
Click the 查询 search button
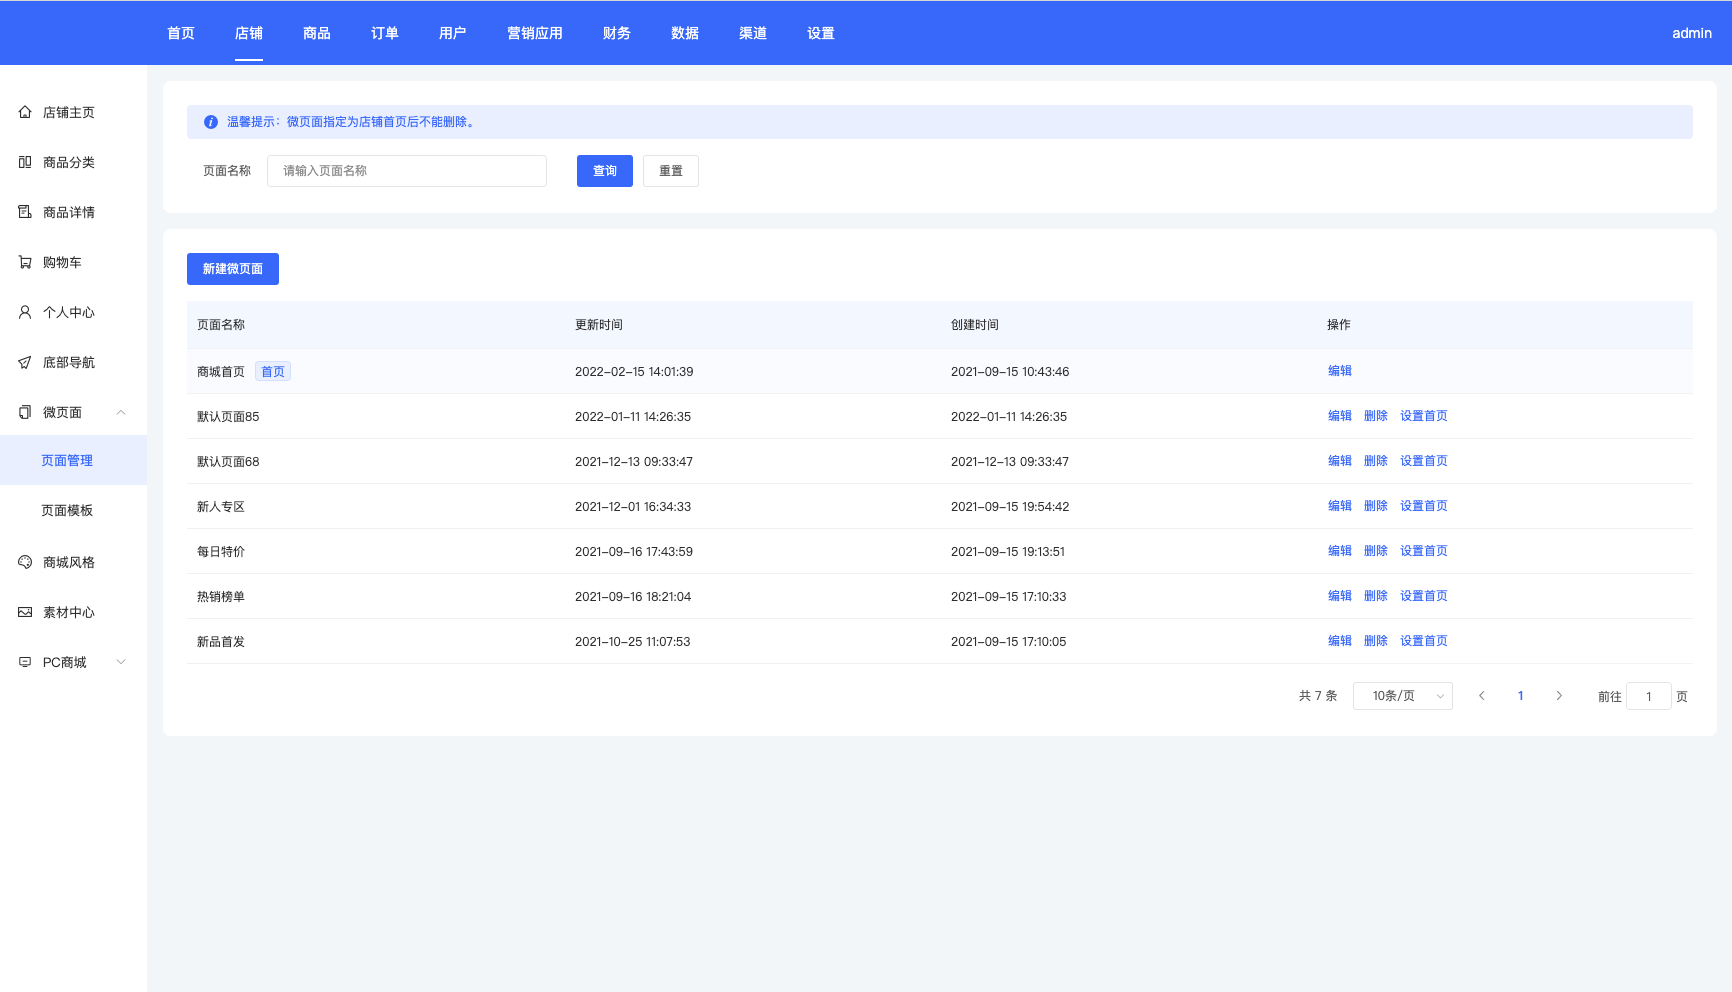point(604,171)
